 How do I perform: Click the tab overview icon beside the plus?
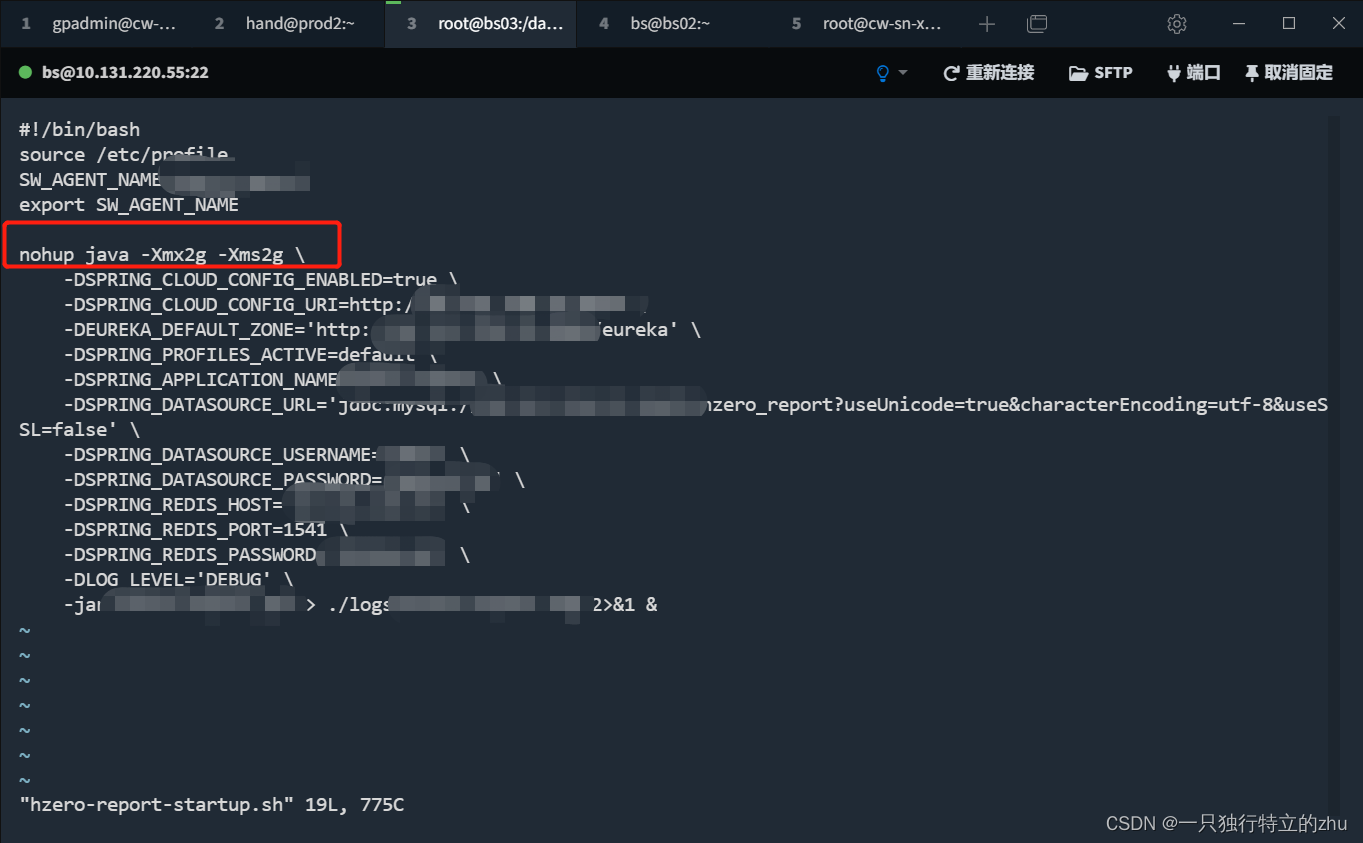pos(1036,23)
